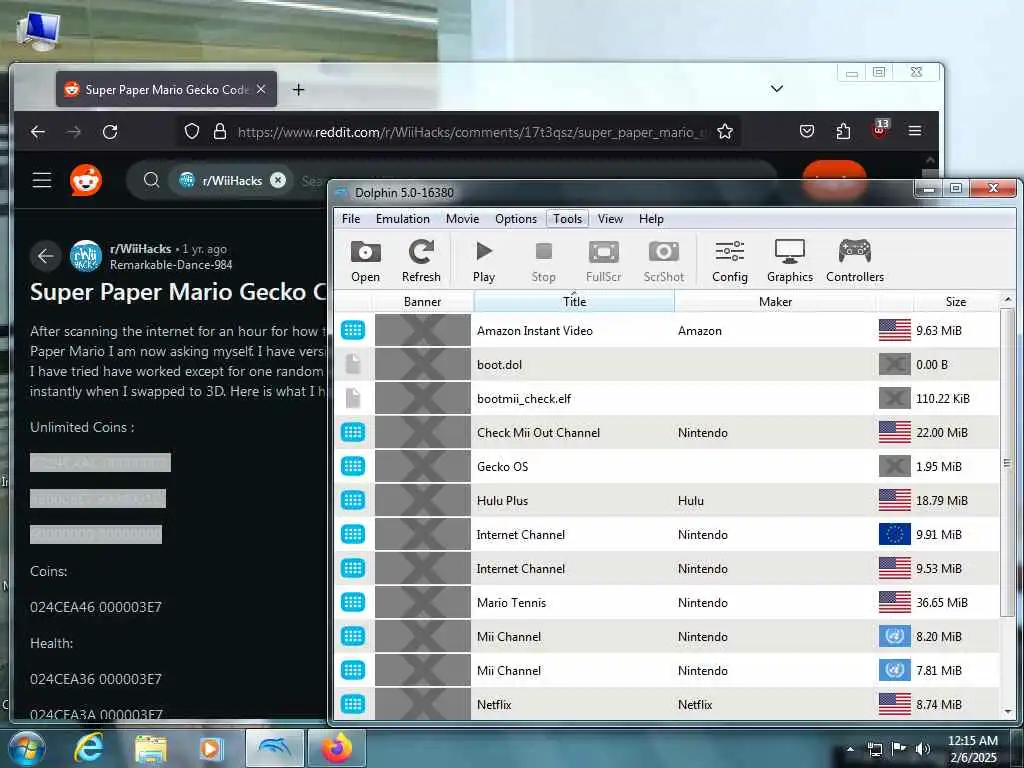Click the Banner column header
1024x768 pixels.
[423, 302]
